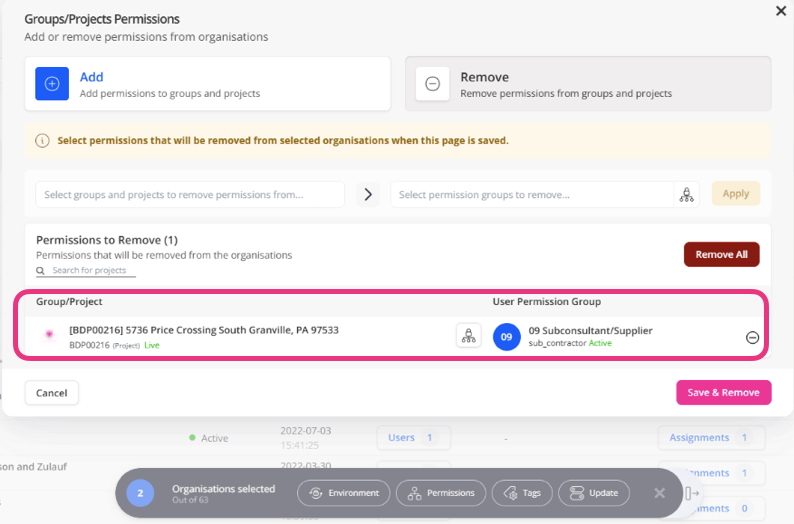The height and width of the screenshot is (524, 794).
Task: Click the collapse panel arrow icon
Action: point(692,493)
